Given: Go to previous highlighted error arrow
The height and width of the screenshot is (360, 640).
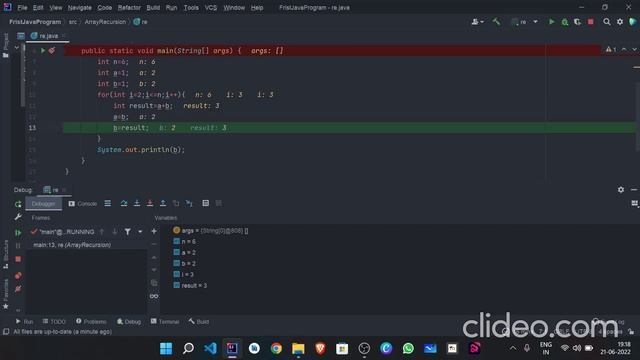Looking at the screenshot, I should tap(624, 49).
